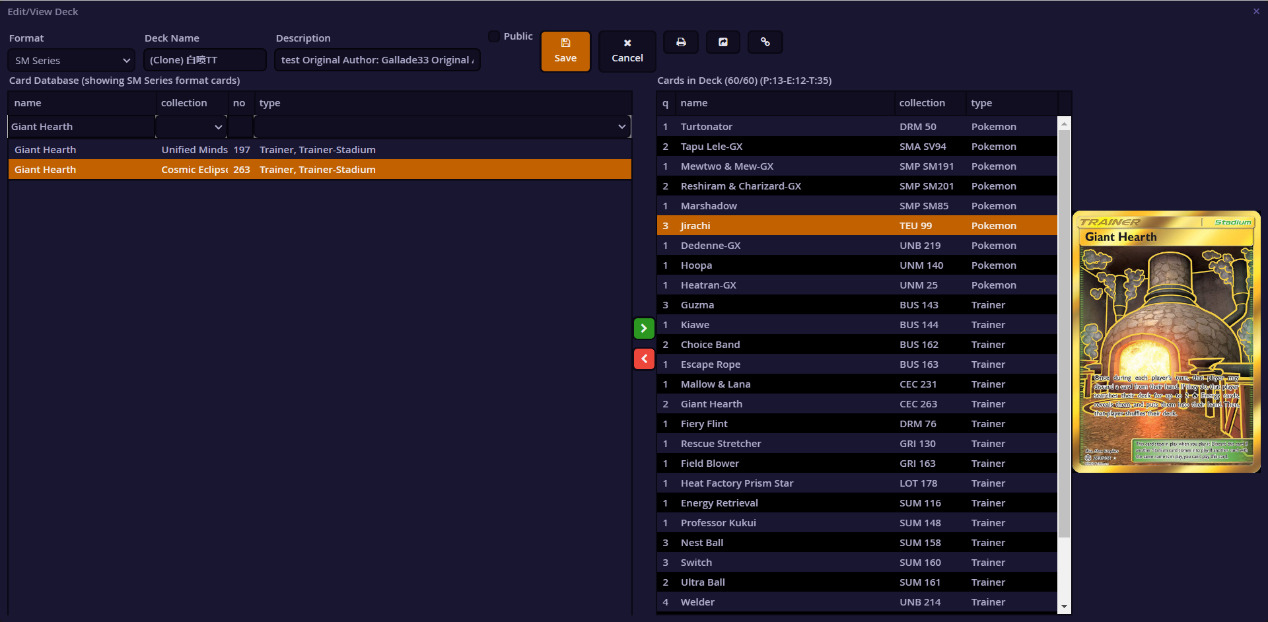Viewport: 1268px width, 622px height.
Task: Select Marshadow row in deck
Action: pyautogui.click(x=857, y=206)
